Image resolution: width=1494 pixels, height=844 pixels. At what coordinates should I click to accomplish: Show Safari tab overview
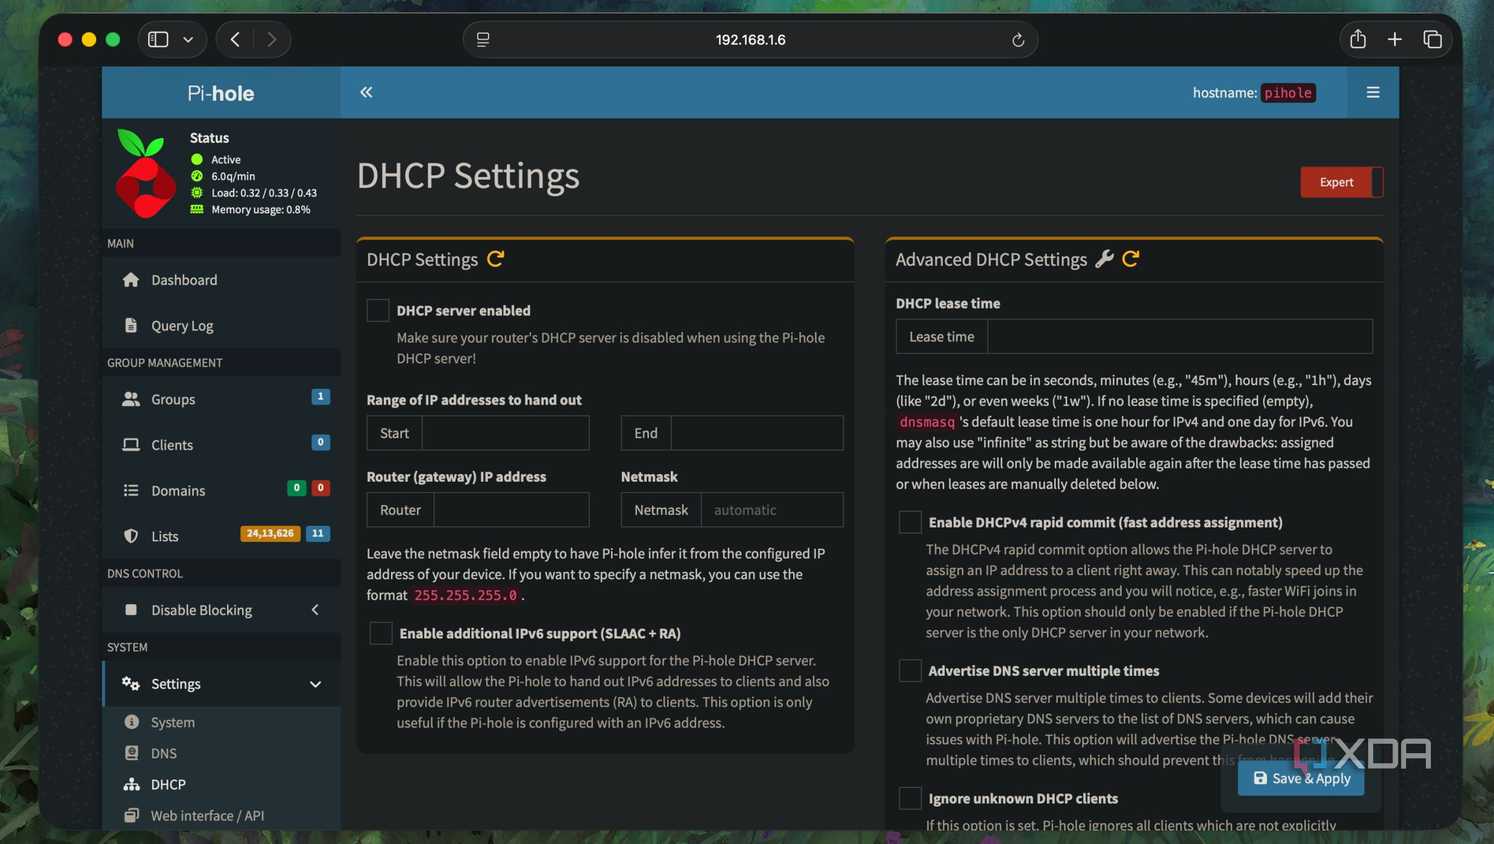click(x=1433, y=39)
